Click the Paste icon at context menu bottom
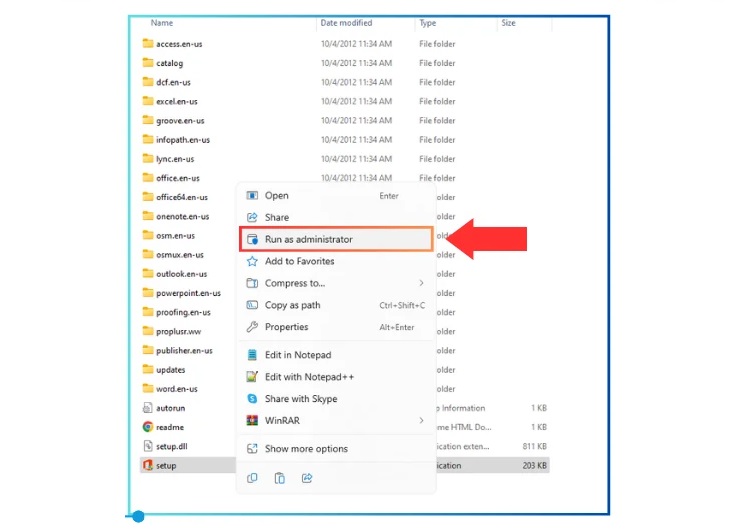733x529 pixels. (280, 479)
